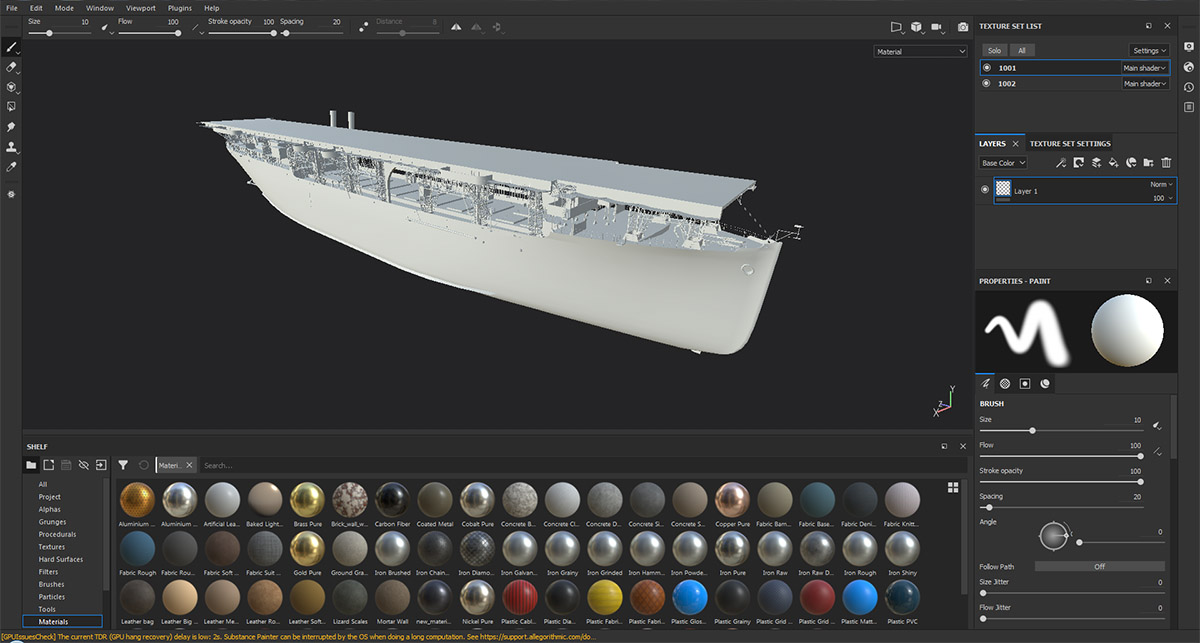Image resolution: width=1200 pixels, height=643 pixels.
Task: Open the Material viewport mode dropdown
Action: (920, 51)
